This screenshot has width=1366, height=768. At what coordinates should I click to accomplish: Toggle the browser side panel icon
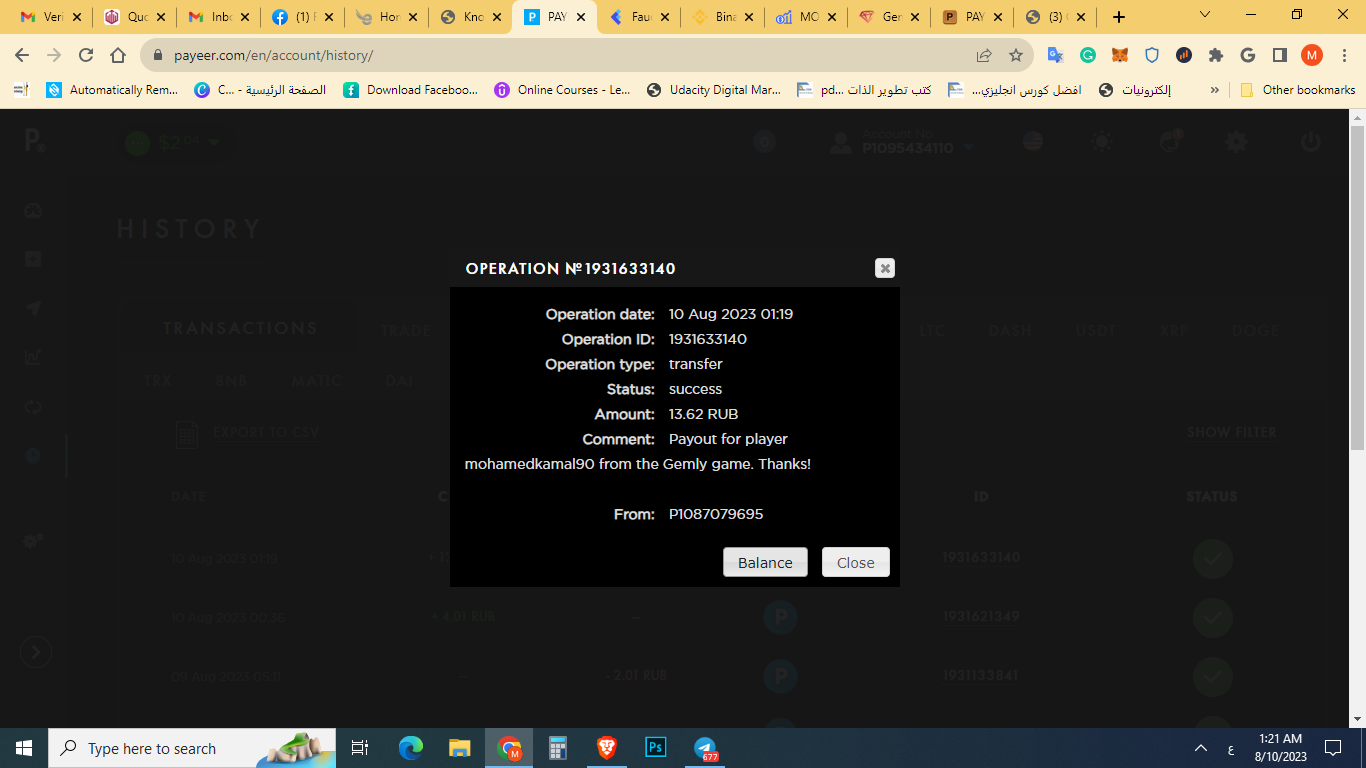[x=1280, y=55]
